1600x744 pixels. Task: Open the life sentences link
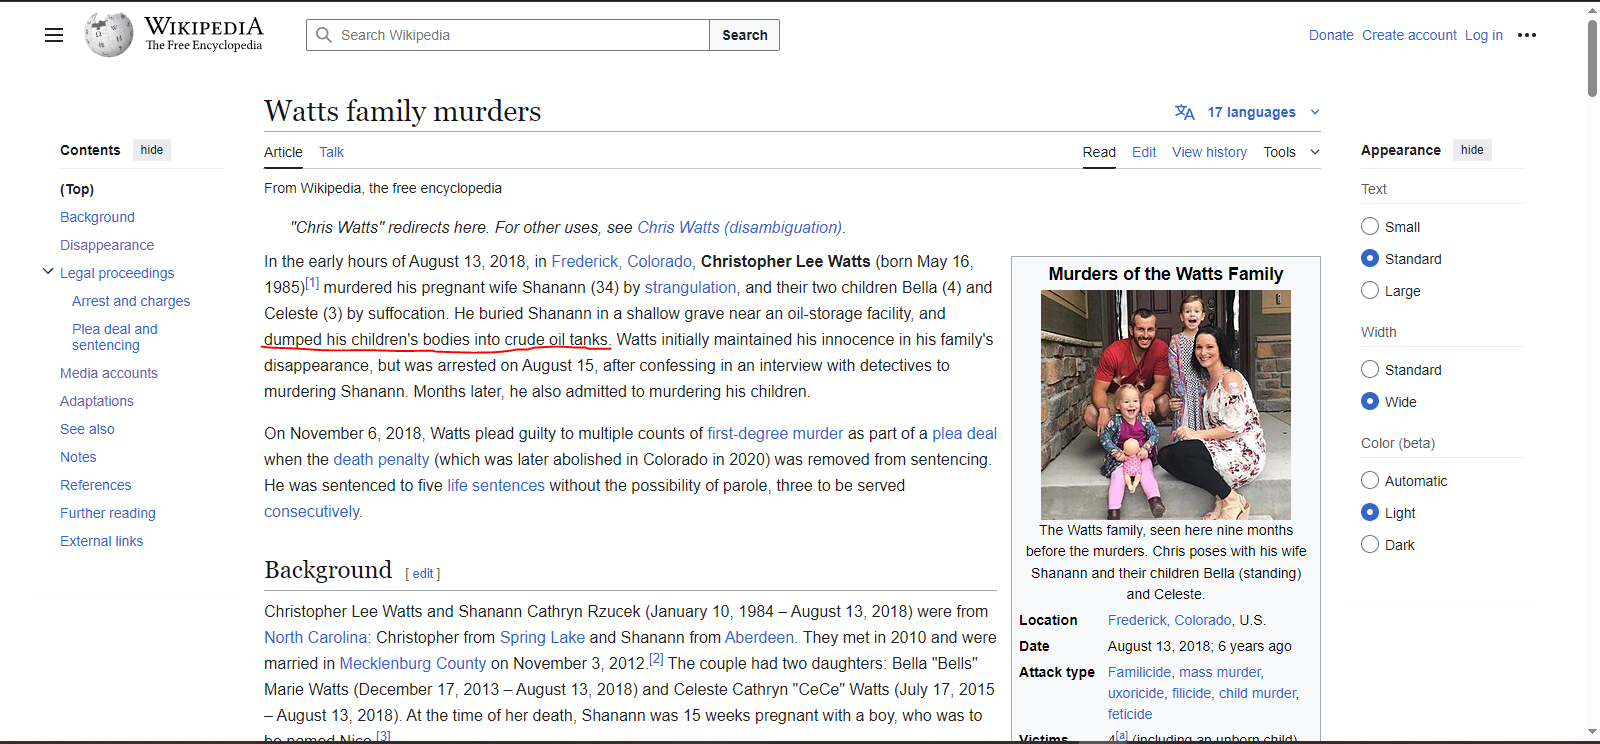coord(496,485)
